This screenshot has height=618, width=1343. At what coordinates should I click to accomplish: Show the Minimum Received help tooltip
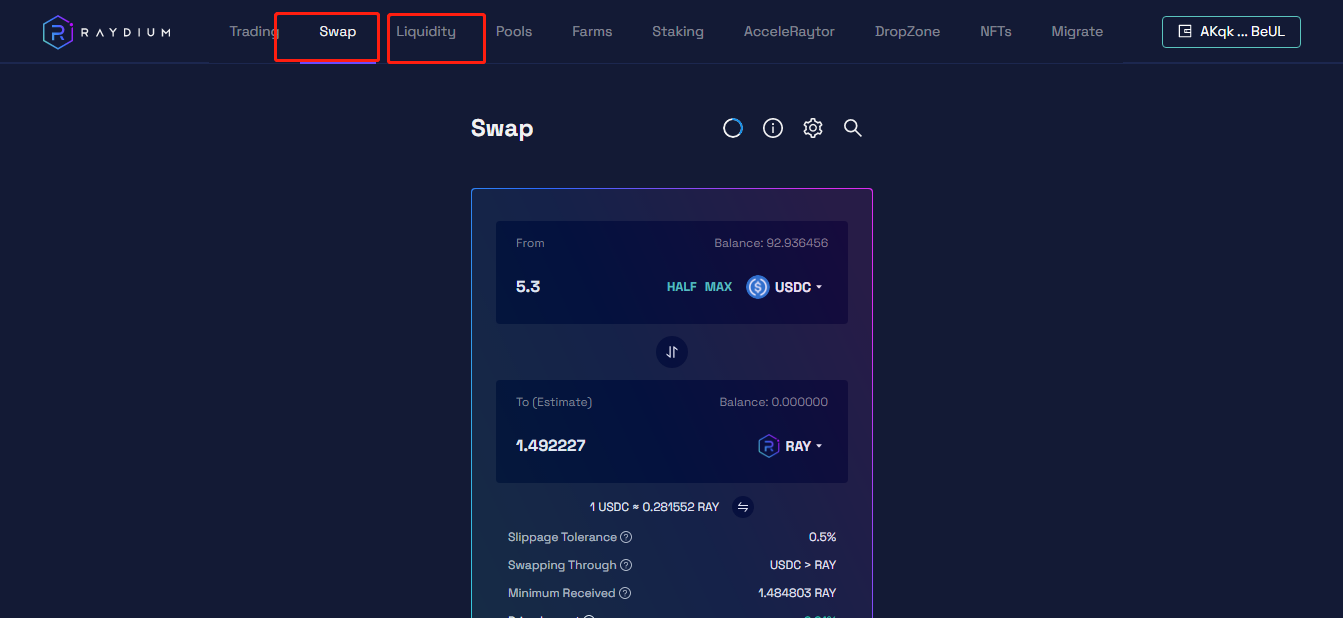625,593
